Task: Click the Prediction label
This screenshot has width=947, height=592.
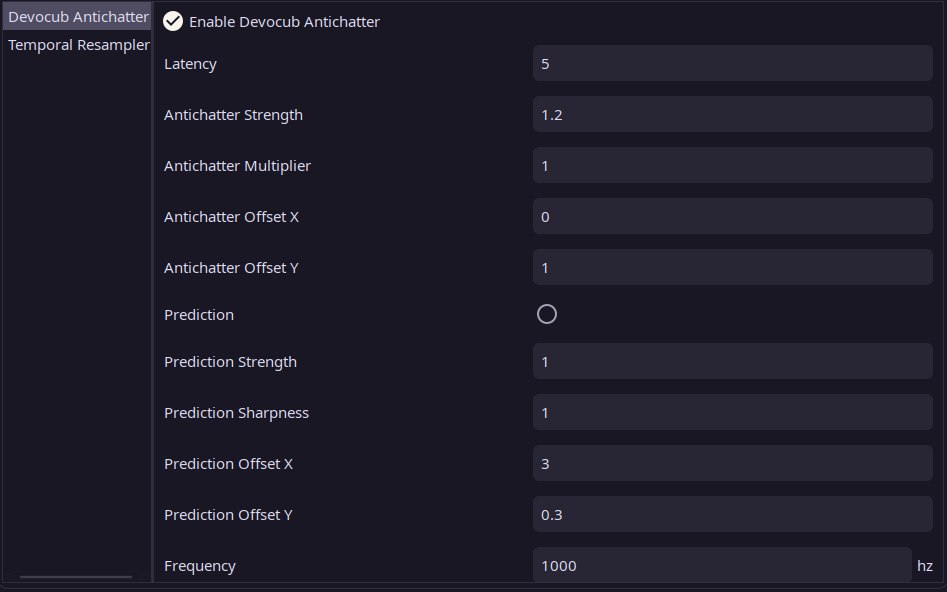Action: click(199, 315)
